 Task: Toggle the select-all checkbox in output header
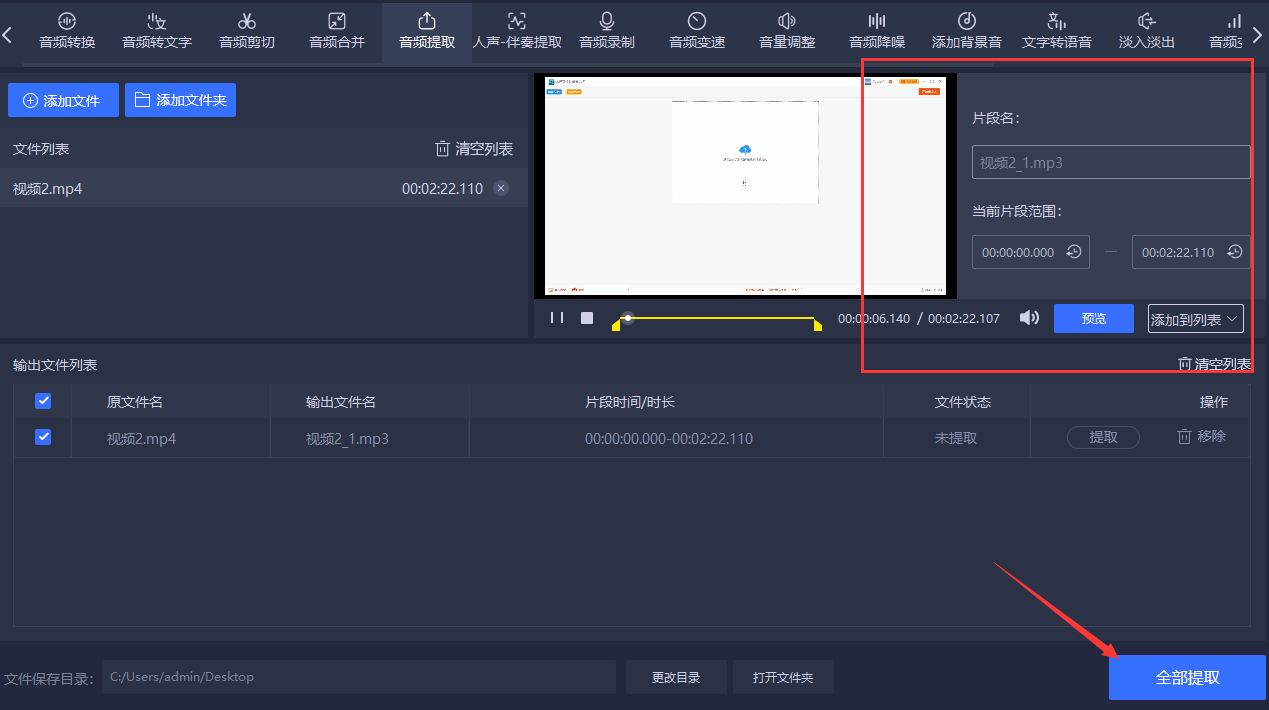[43, 401]
